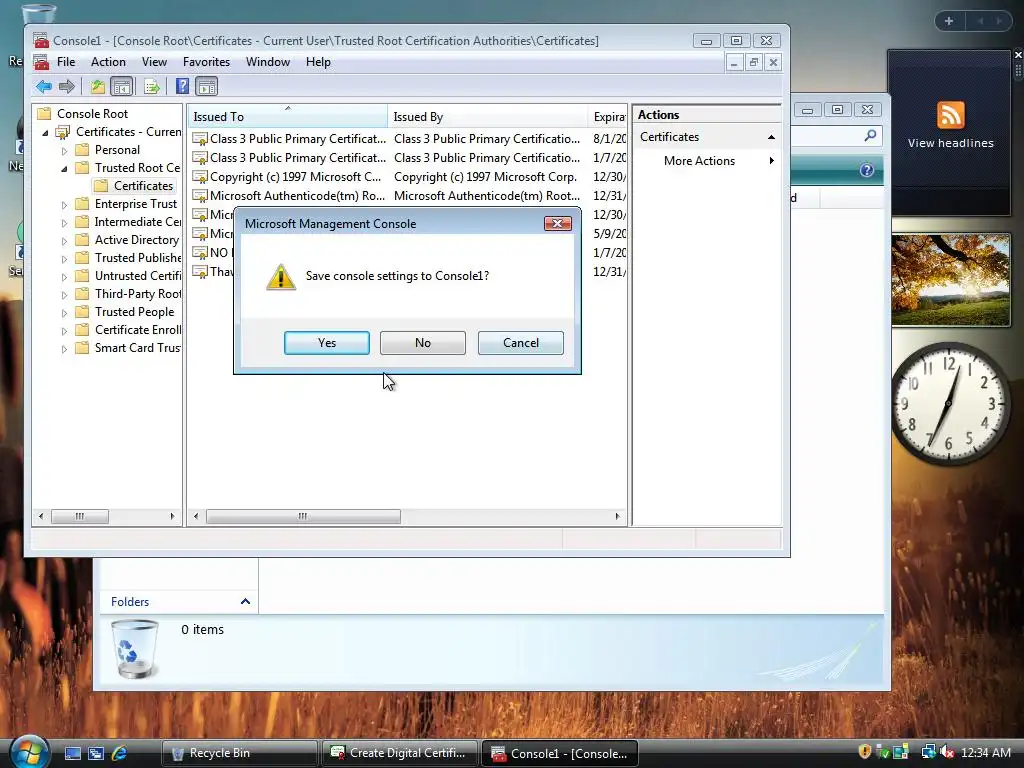Click the Up One Level folder icon
This screenshot has width=1024, height=768.
click(98, 86)
